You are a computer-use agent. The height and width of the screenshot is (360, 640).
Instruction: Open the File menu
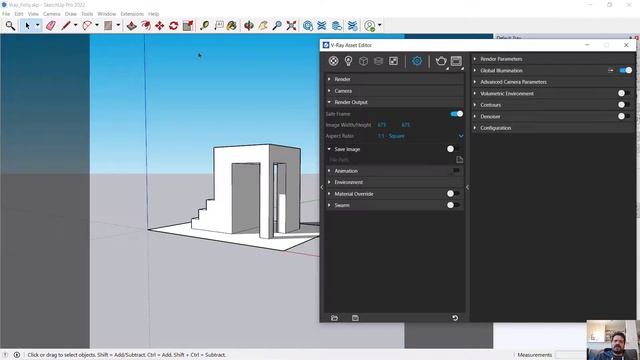click(6, 14)
